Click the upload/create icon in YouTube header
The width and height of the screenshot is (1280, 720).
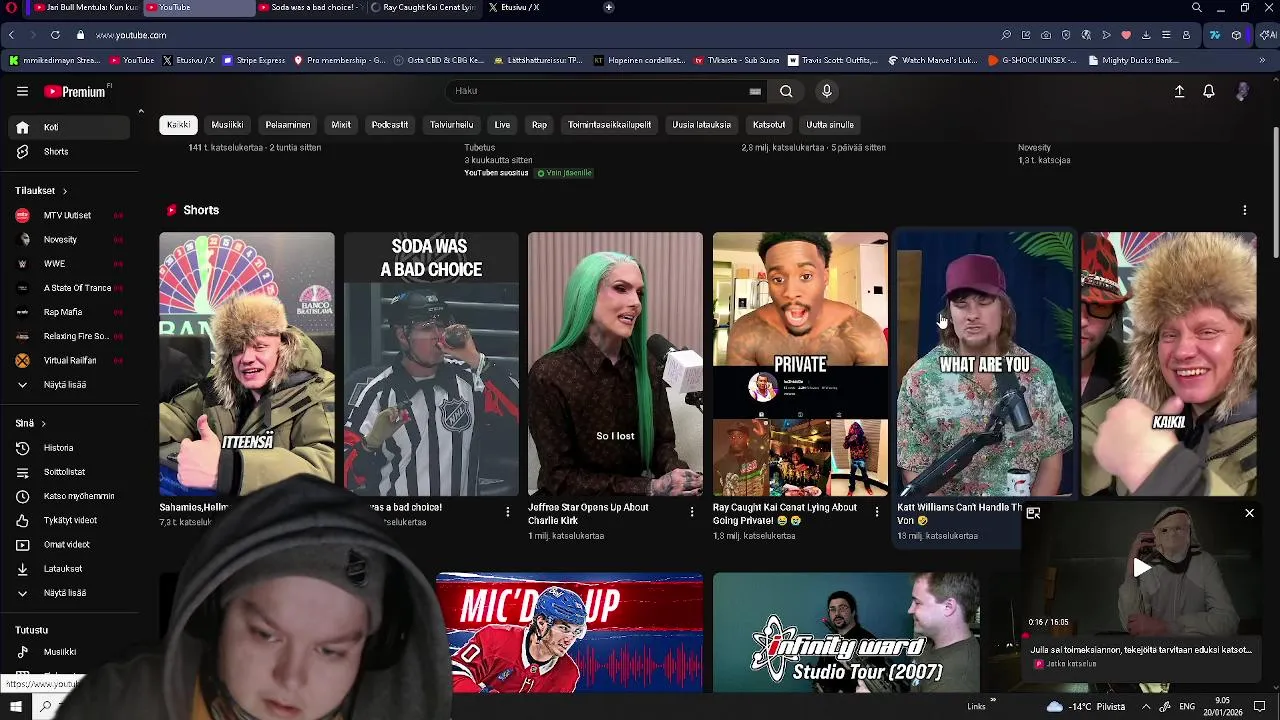point(1179,91)
